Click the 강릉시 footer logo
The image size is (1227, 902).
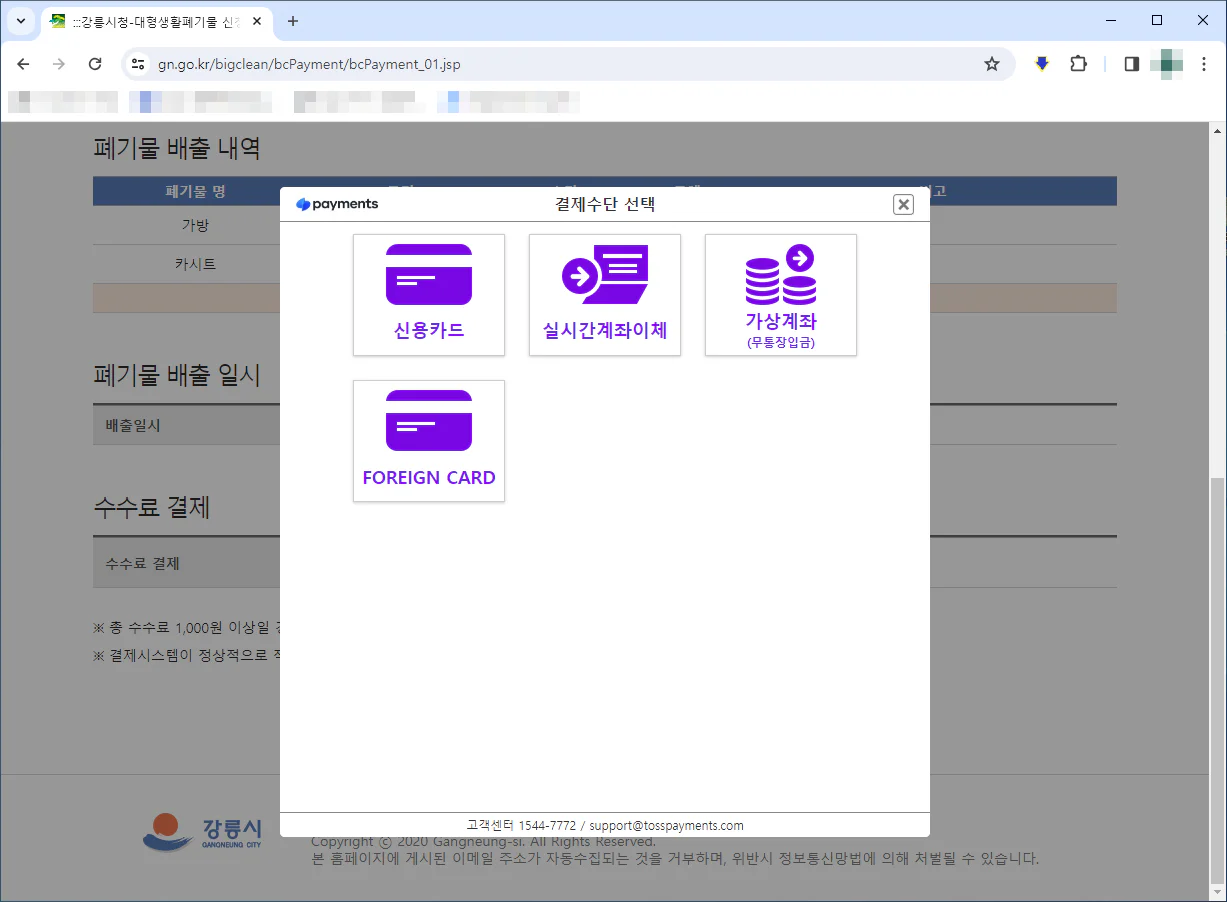click(x=203, y=833)
